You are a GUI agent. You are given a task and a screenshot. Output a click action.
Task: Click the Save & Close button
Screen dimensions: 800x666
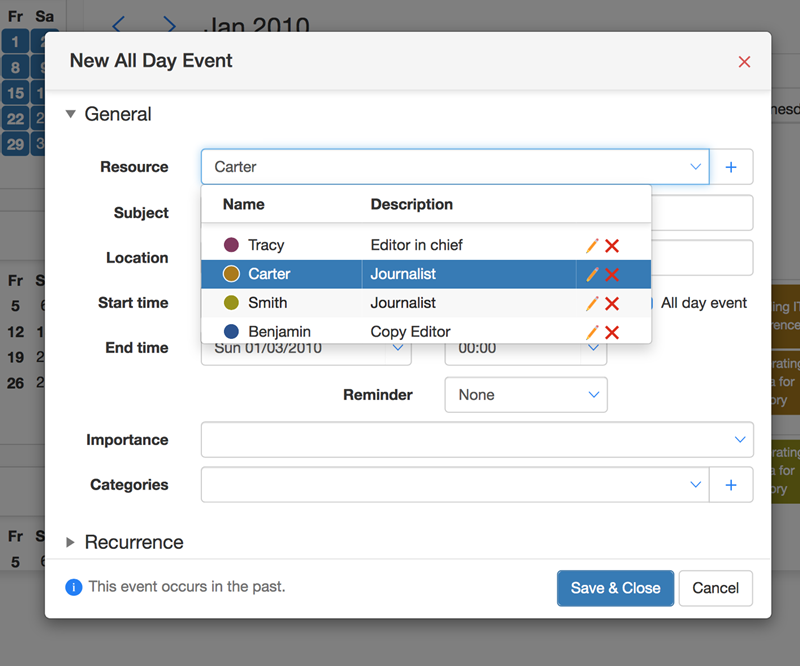(x=615, y=588)
